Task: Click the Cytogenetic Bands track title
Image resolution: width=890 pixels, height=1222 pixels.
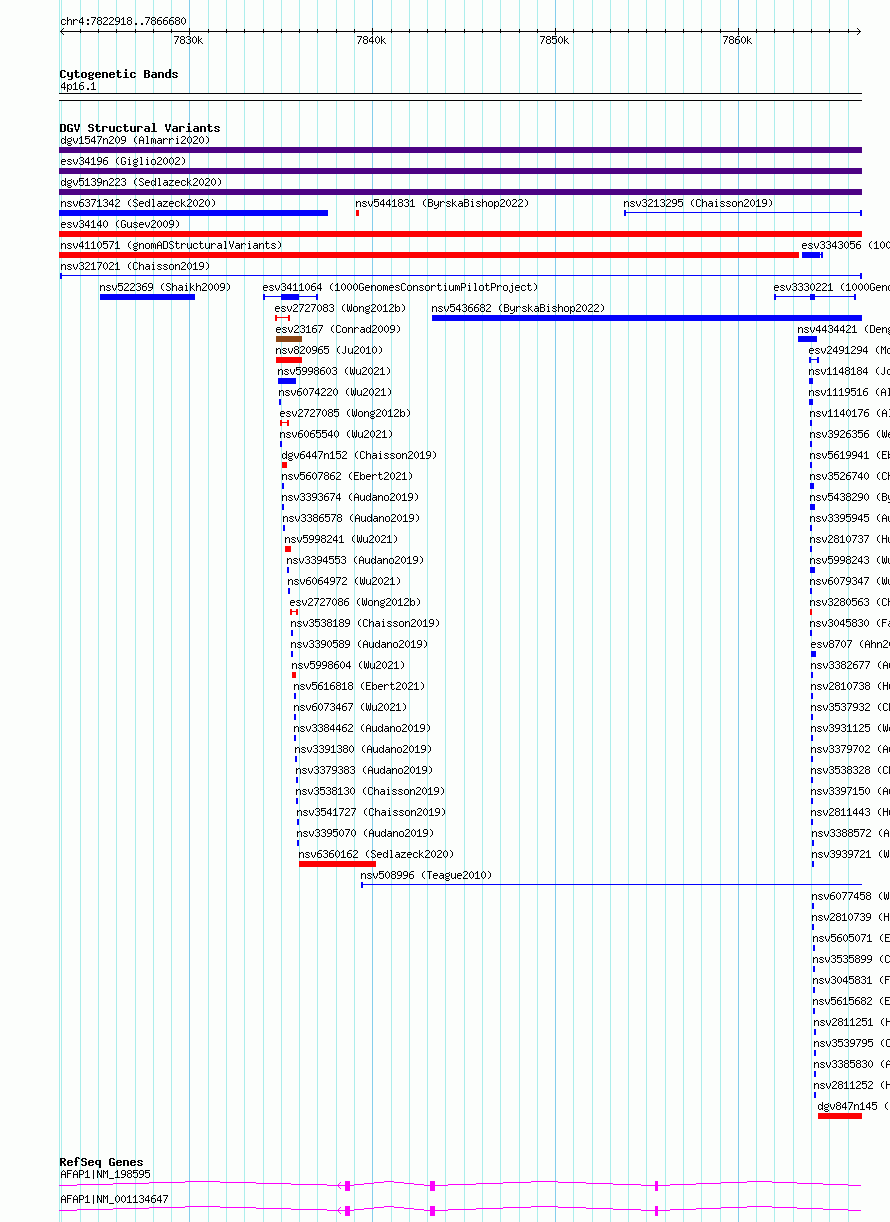Action: pos(119,74)
